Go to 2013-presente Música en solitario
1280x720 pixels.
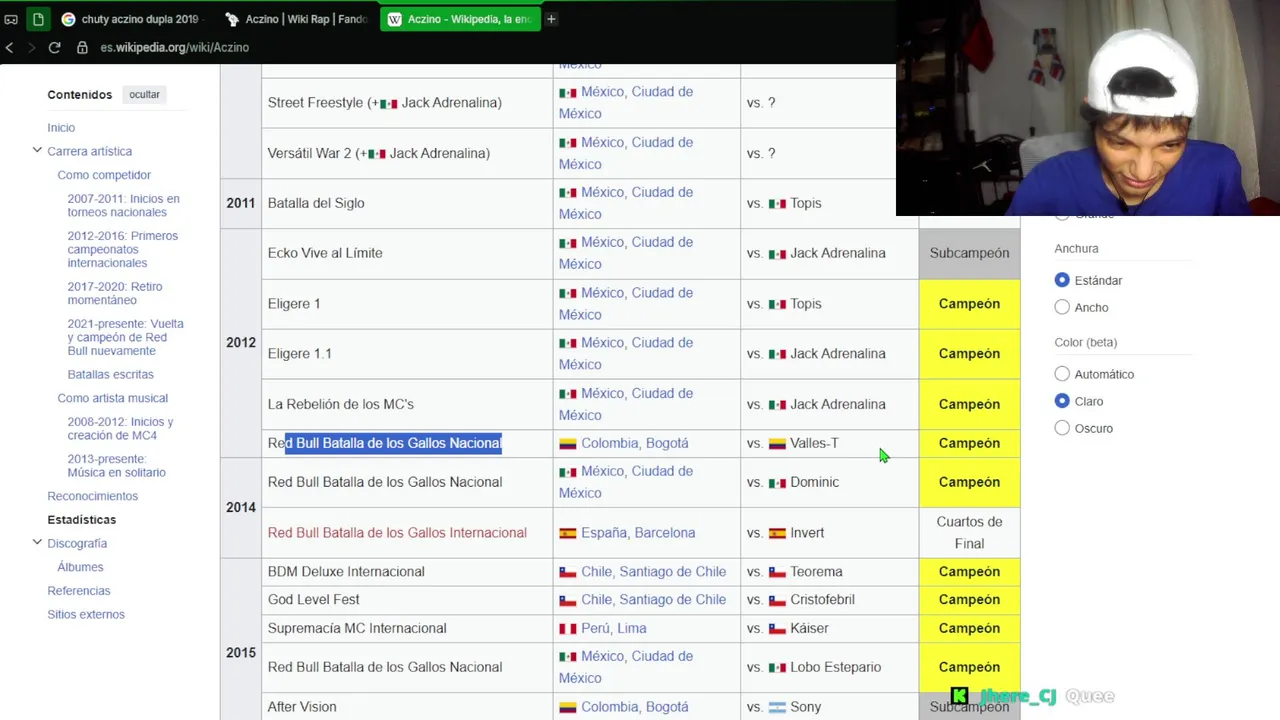point(116,465)
